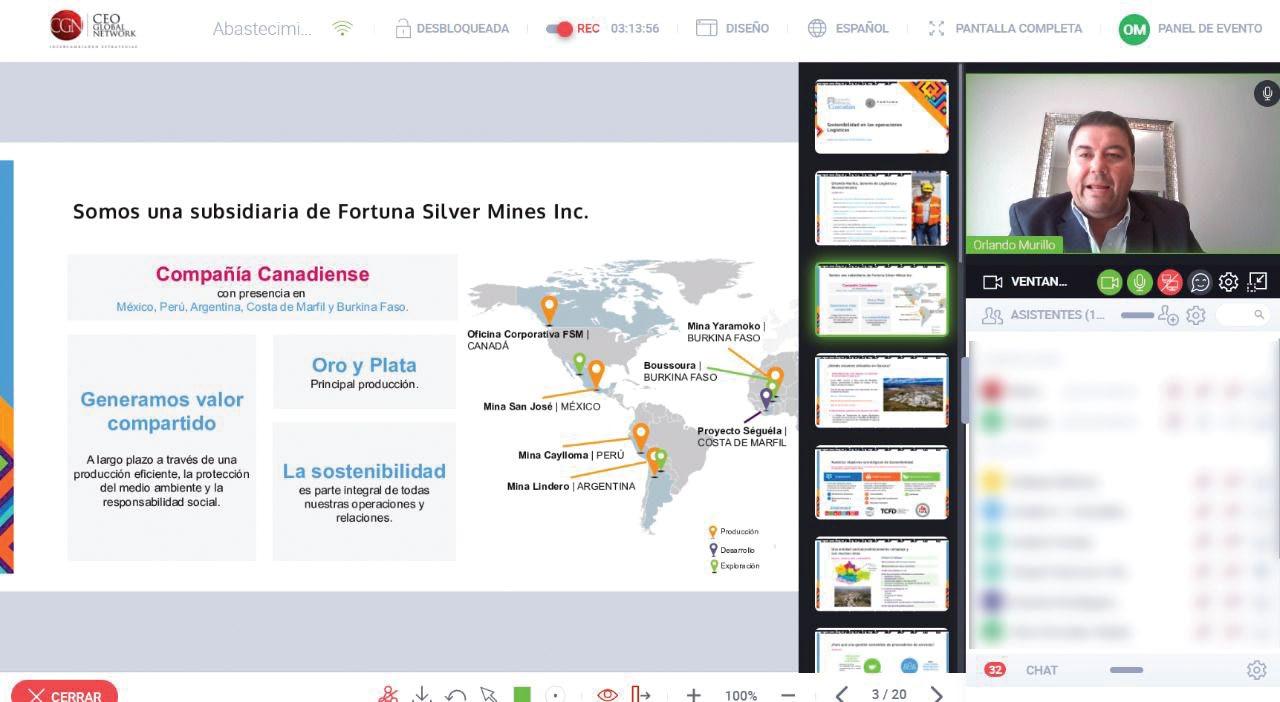Click the Mina San José map pin
The width and height of the screenshot is (1280, 702).
tap(596, 374)
